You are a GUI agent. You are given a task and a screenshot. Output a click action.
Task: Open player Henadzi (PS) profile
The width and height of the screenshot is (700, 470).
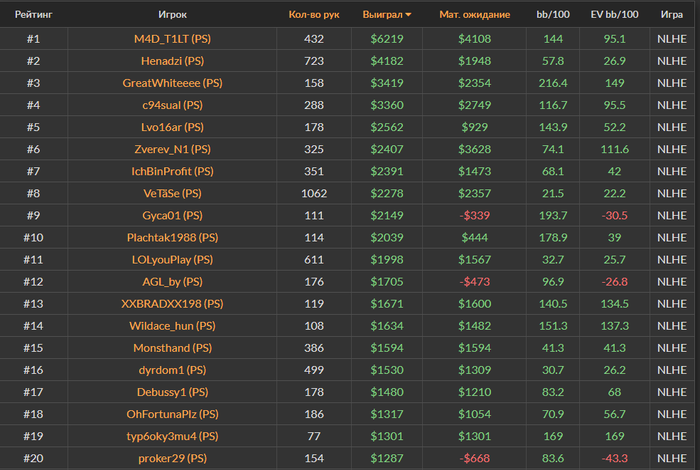point(172,61)
